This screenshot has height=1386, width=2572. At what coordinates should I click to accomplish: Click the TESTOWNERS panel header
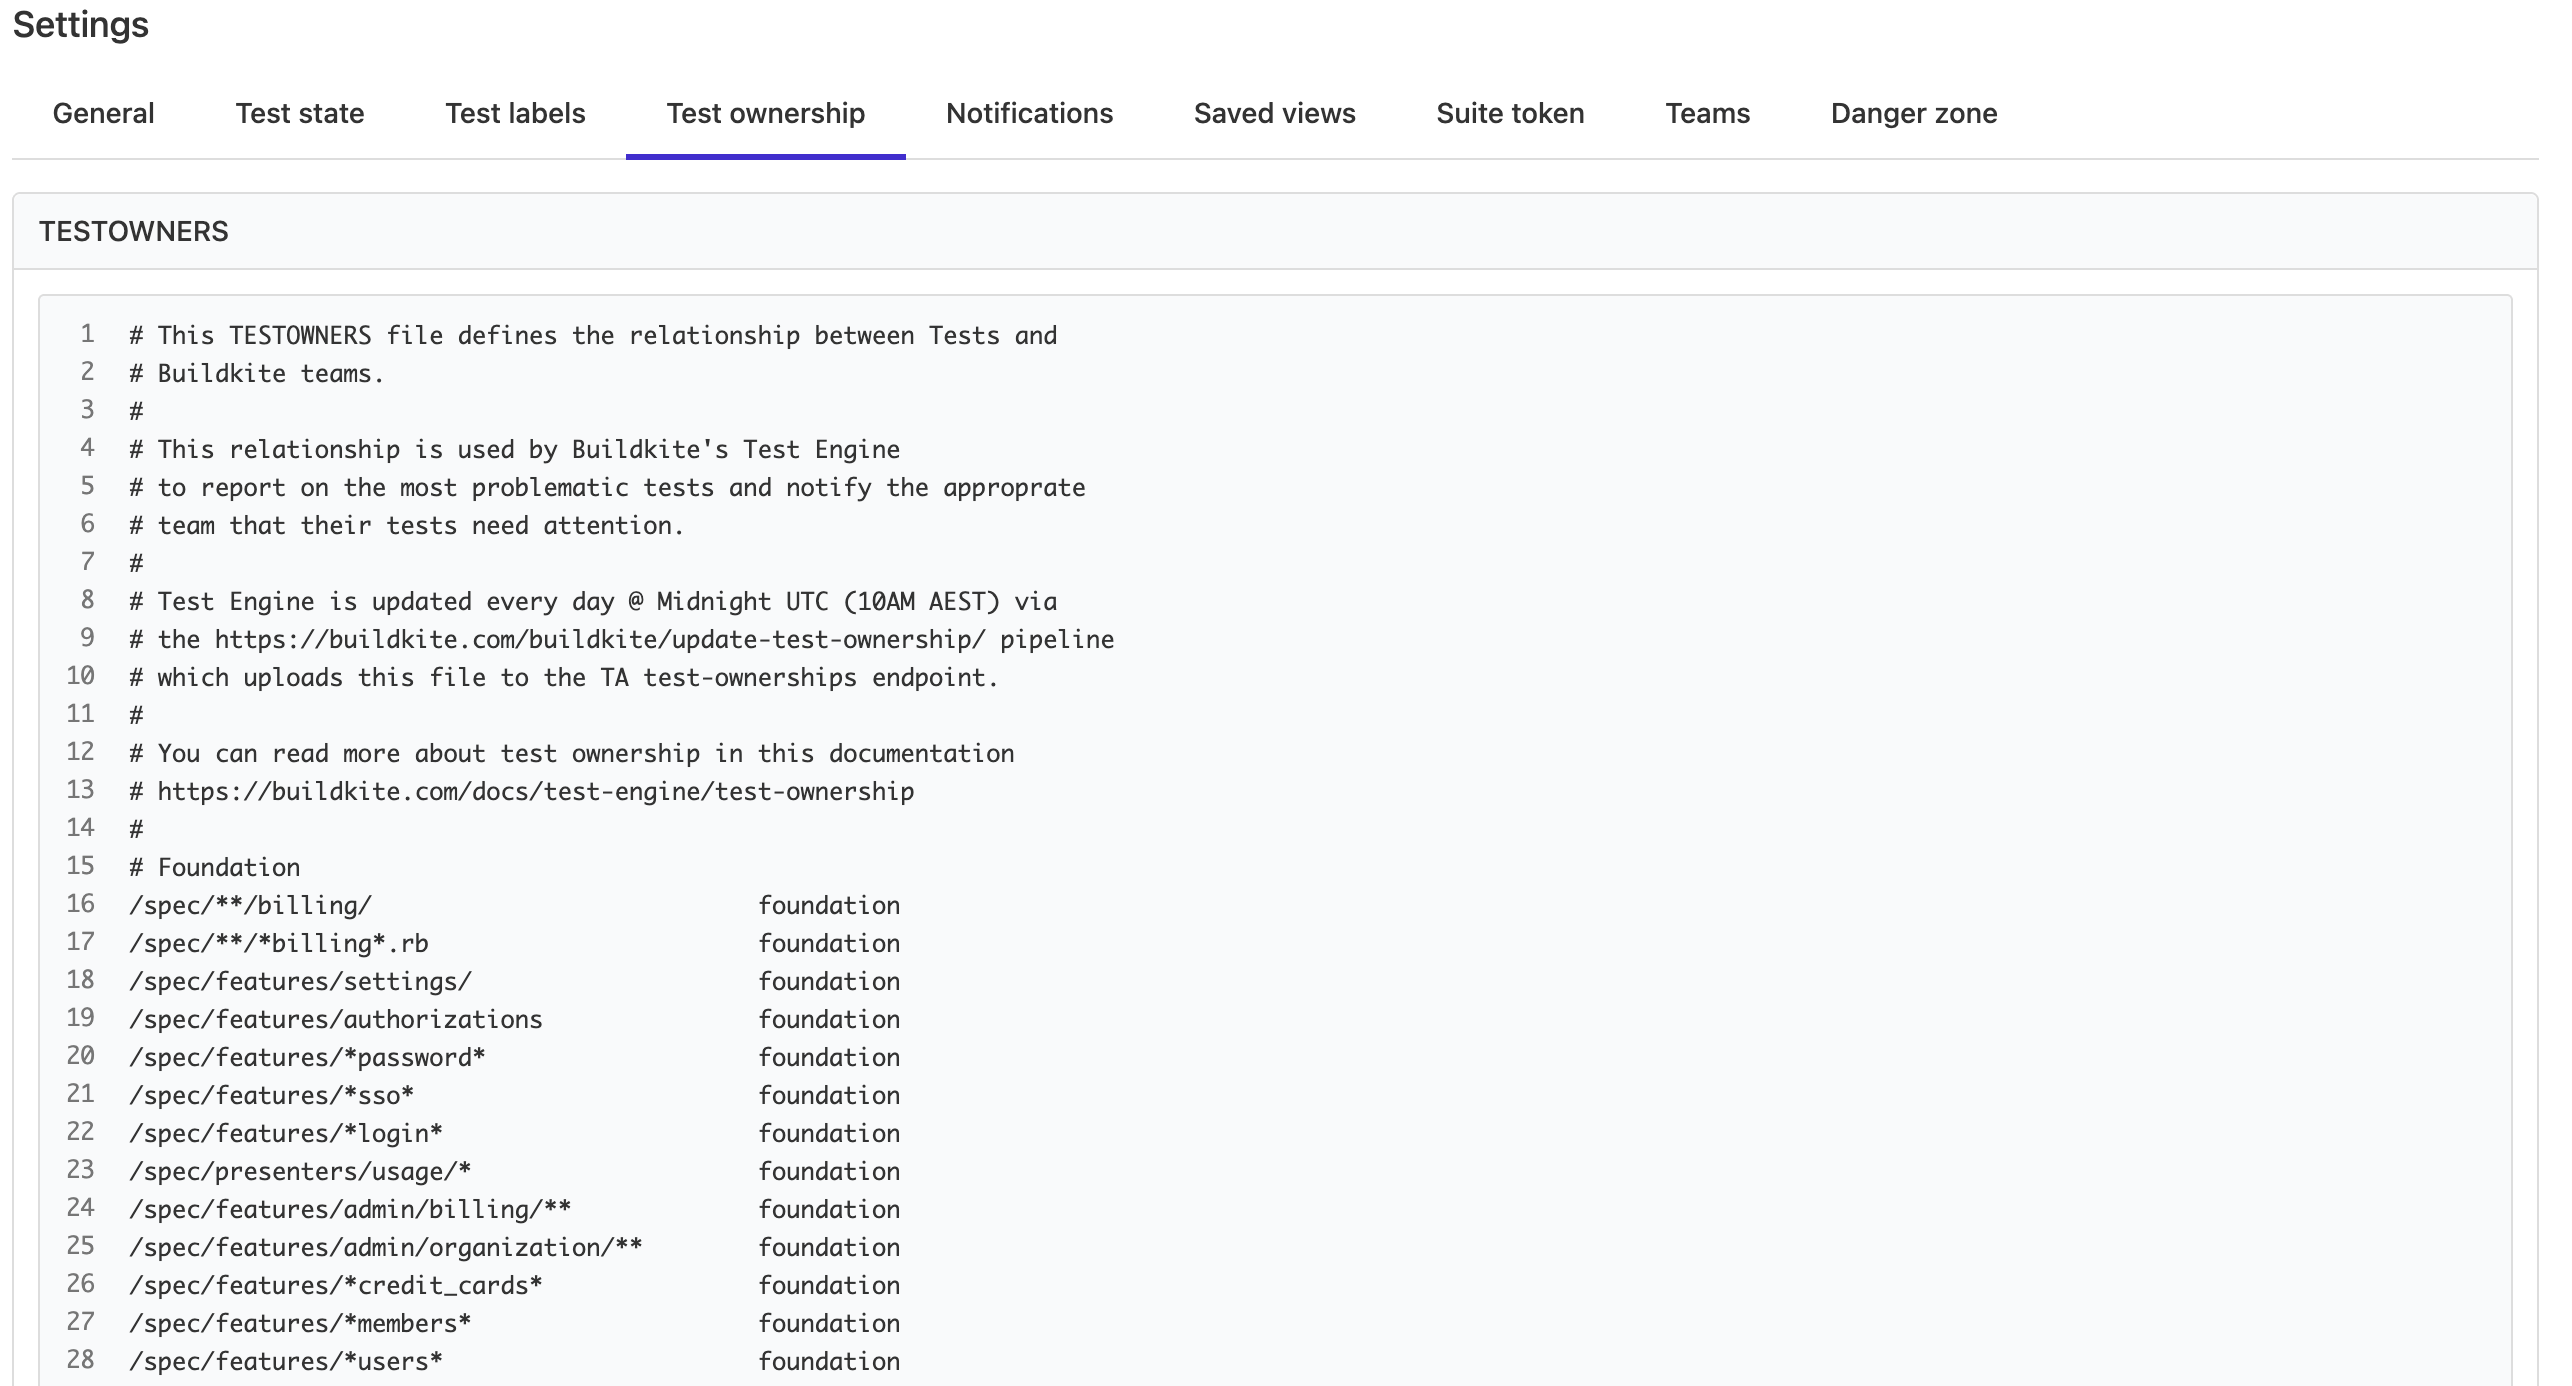pyautogui.click(x=134, y=231)
